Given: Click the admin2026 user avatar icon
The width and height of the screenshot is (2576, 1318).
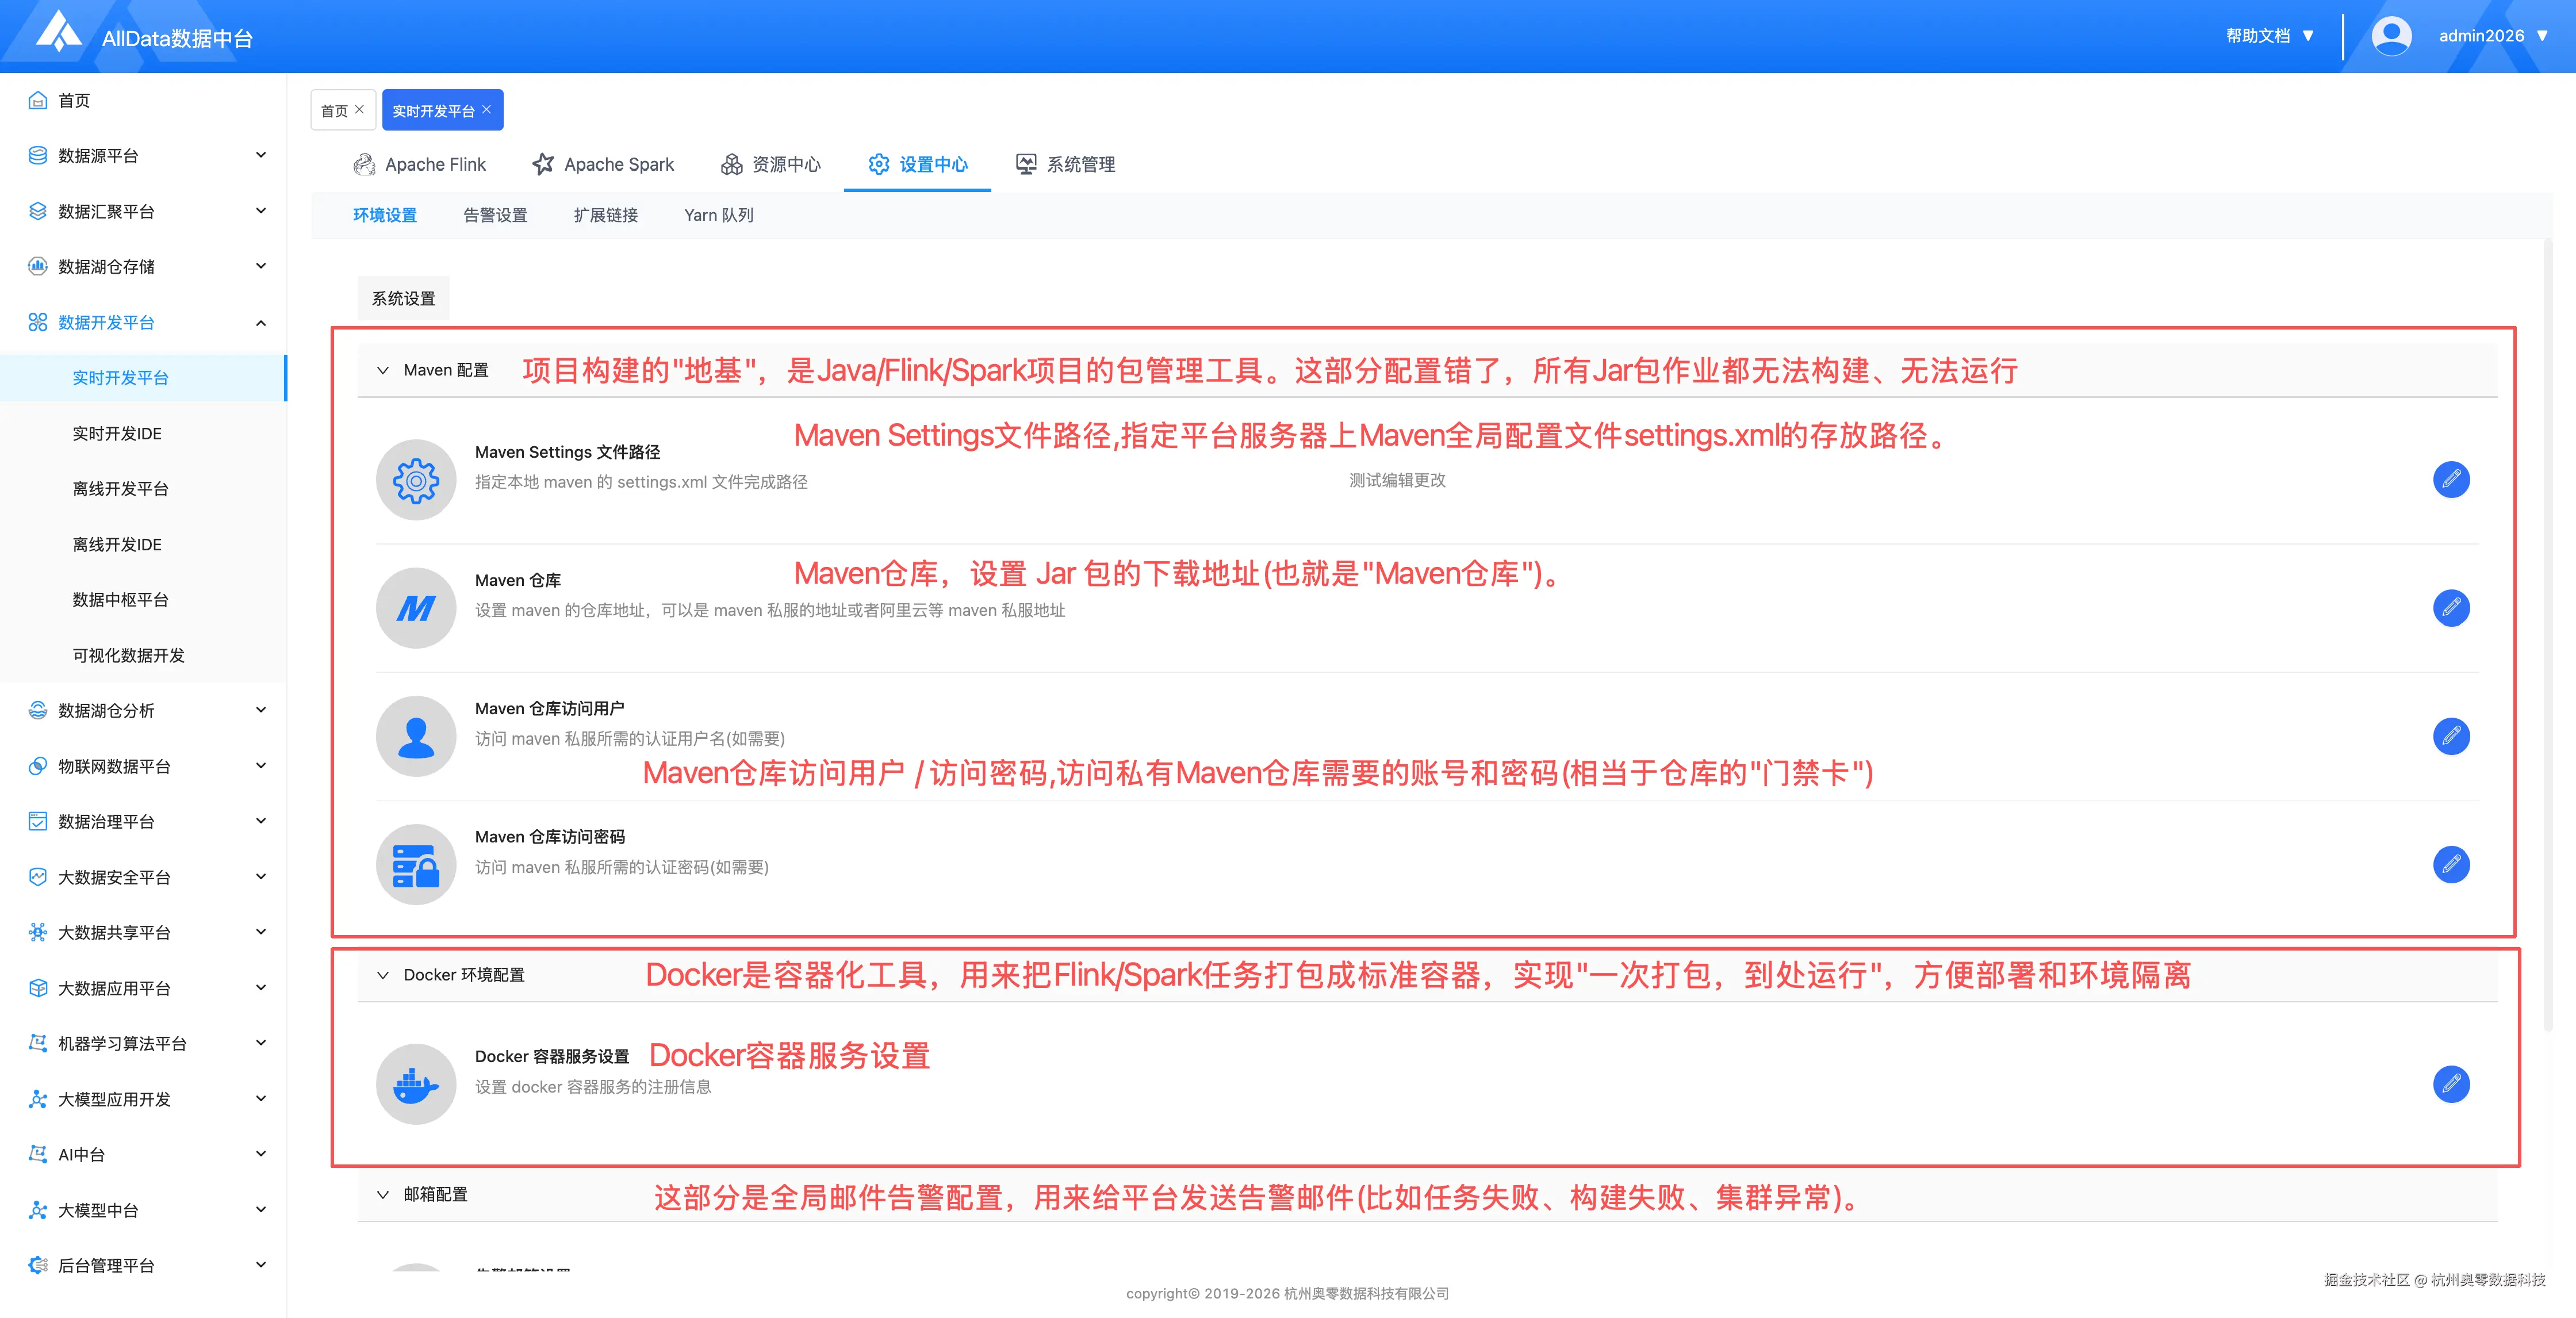Looking at the screenshot, I should [x=2391, y=36].
